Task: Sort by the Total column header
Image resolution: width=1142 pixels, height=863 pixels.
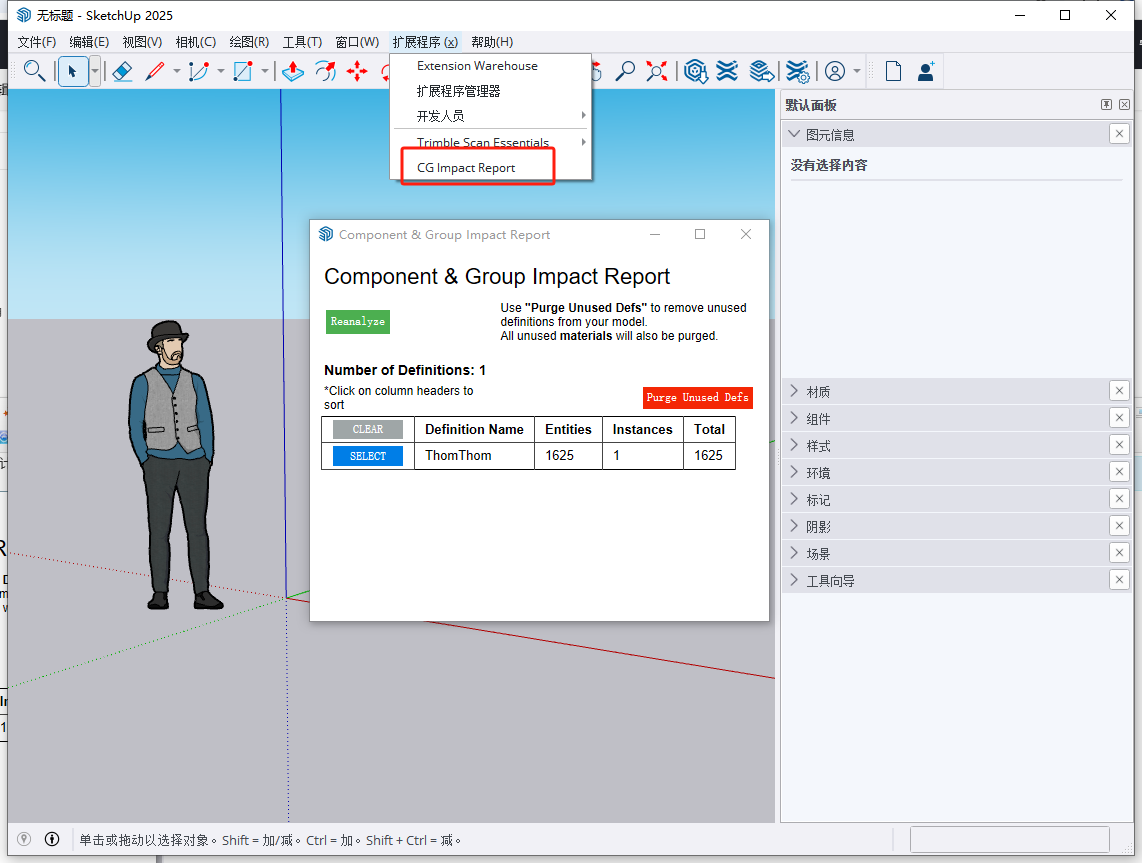Action: click(709, 430)
